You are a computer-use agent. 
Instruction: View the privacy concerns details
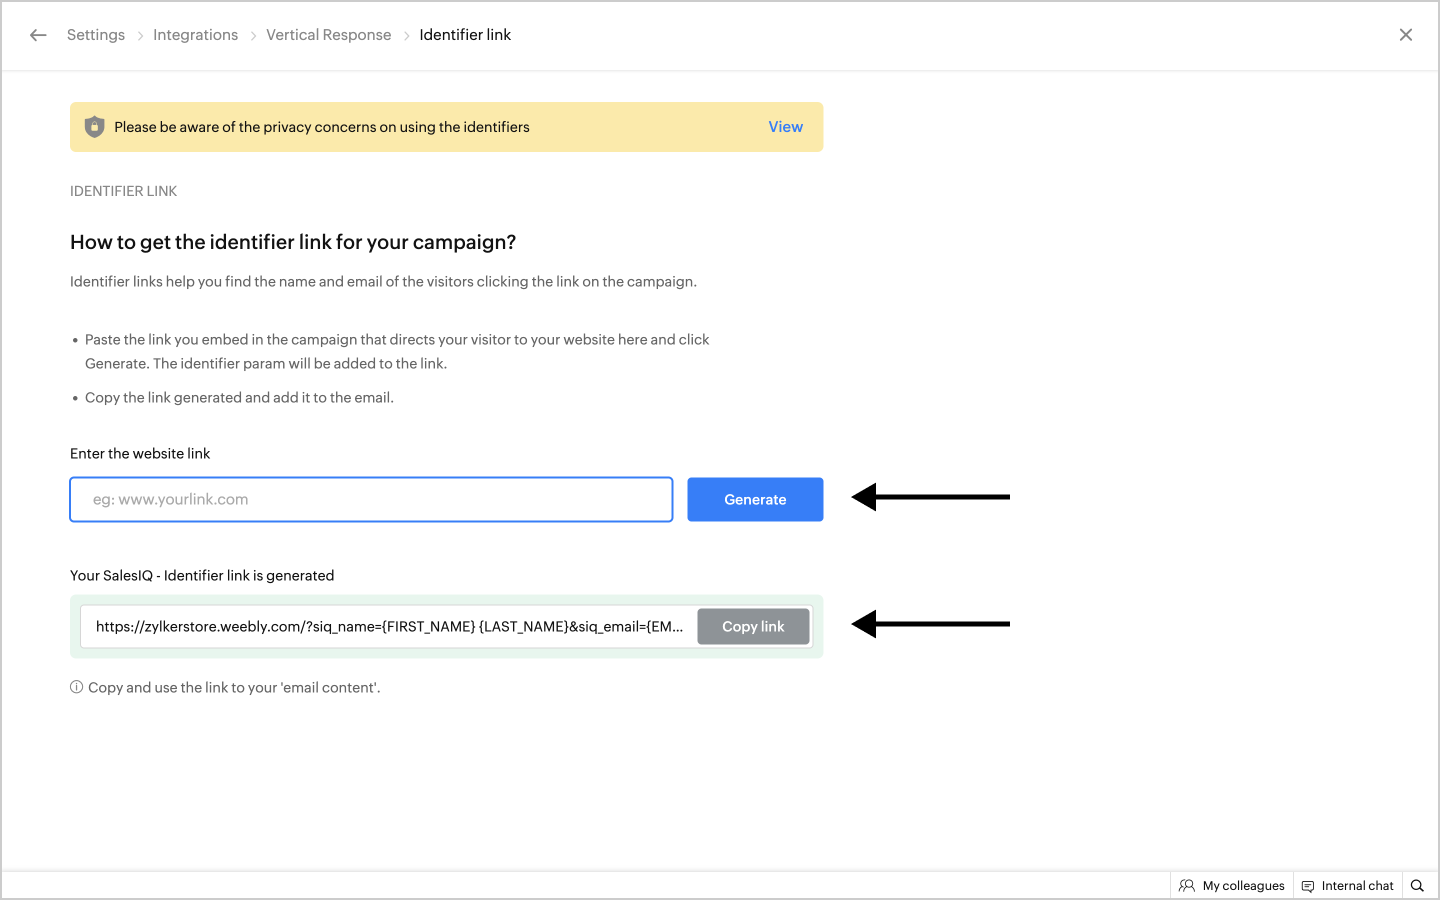(x=785, y=127)
